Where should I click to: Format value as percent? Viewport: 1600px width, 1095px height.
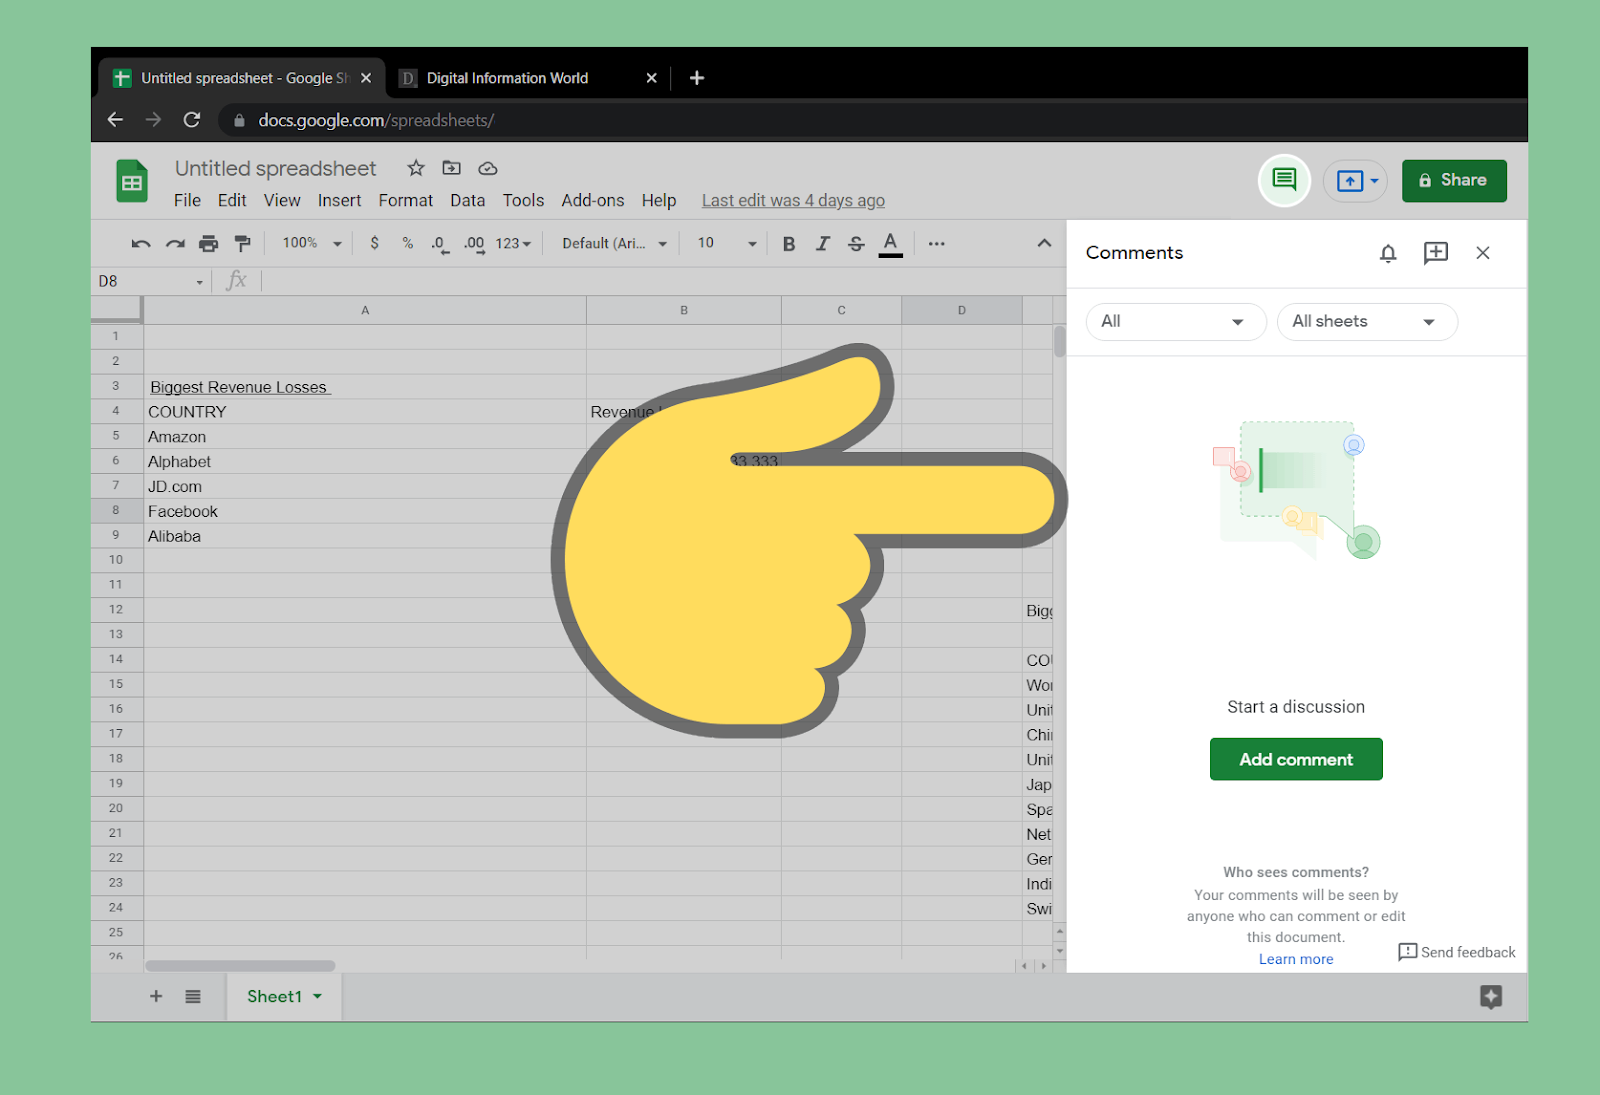406,243
